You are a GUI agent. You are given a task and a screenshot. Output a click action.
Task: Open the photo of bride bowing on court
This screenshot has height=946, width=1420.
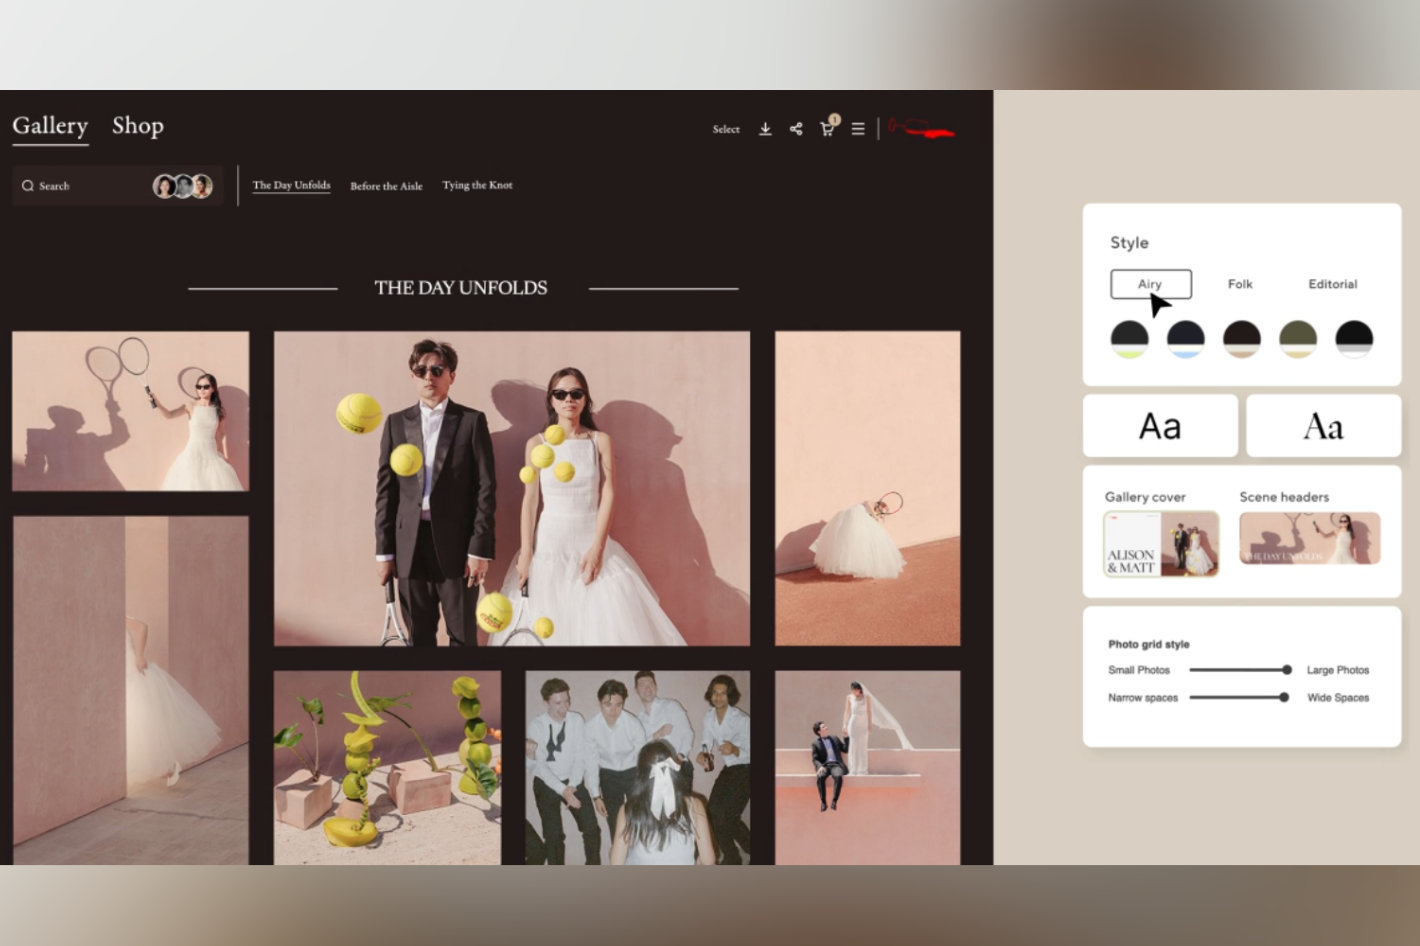pos(867,489)
